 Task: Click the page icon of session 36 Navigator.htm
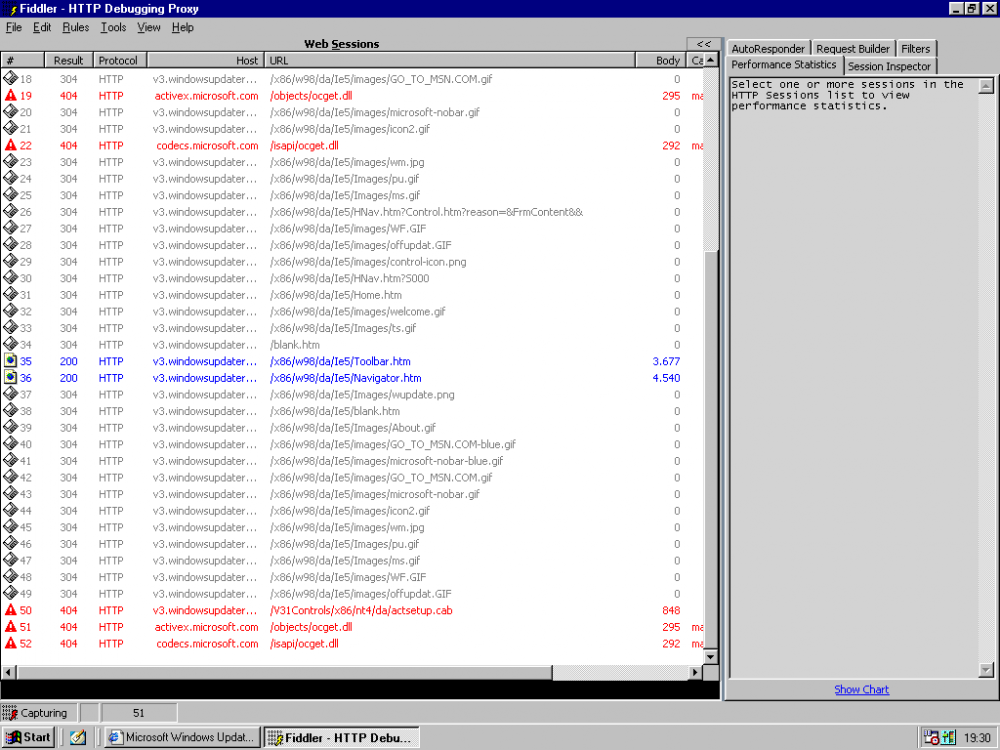(11, 378)
